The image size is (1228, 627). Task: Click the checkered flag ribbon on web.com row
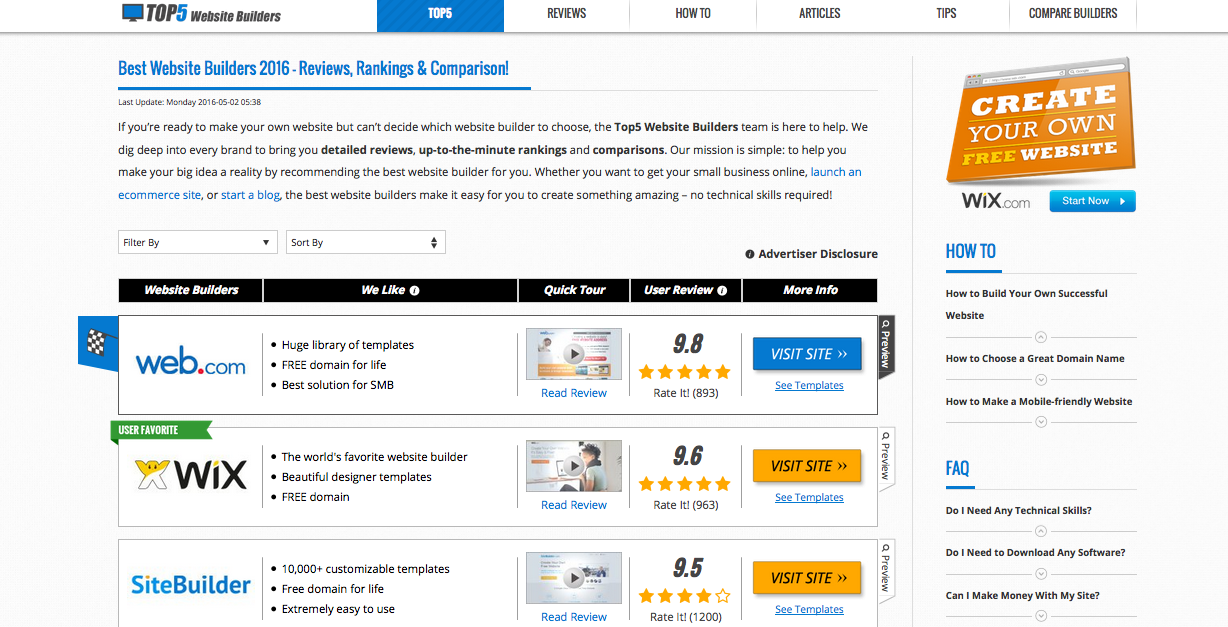point(98,343)
